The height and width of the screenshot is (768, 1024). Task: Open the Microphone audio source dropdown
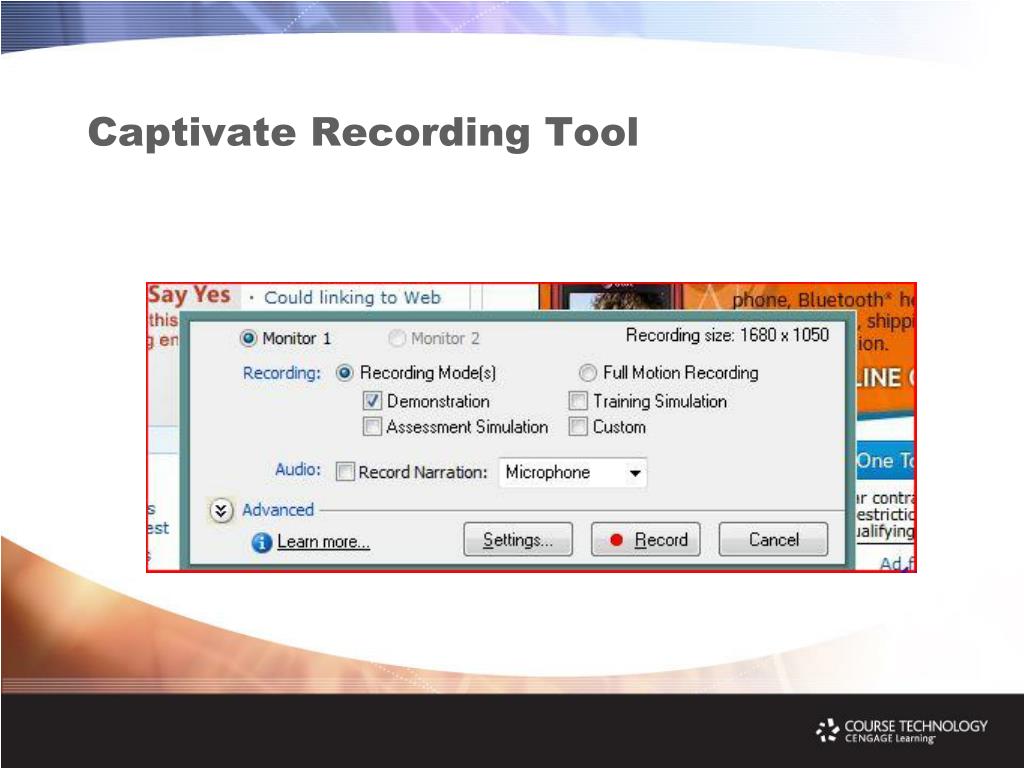(x=573, y=473)
